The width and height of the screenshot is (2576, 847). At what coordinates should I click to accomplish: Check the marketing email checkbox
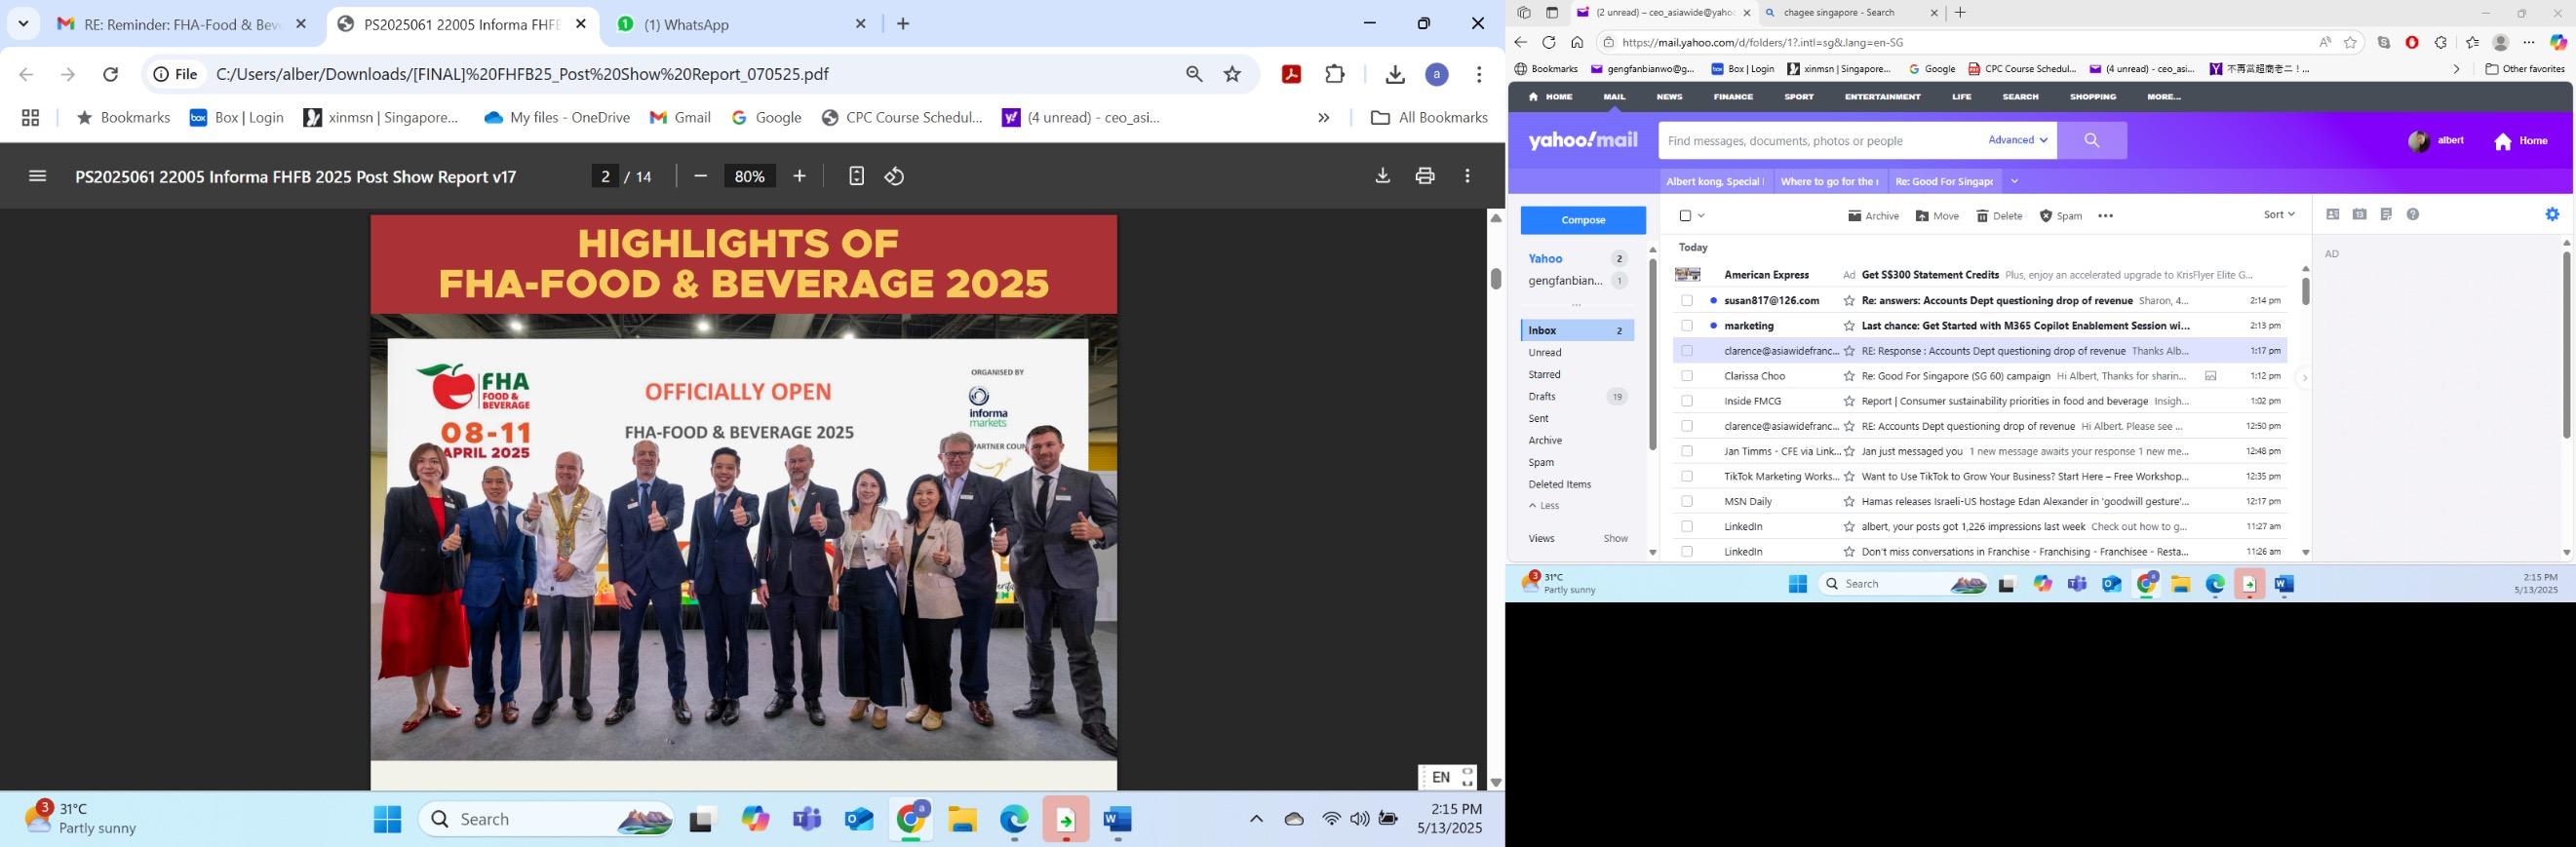point(1687,326)
